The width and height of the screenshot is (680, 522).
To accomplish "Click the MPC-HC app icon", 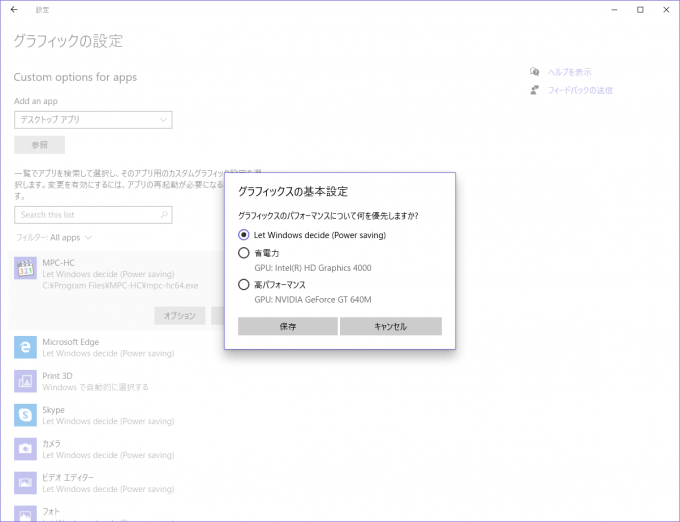I will coord(25,268).
